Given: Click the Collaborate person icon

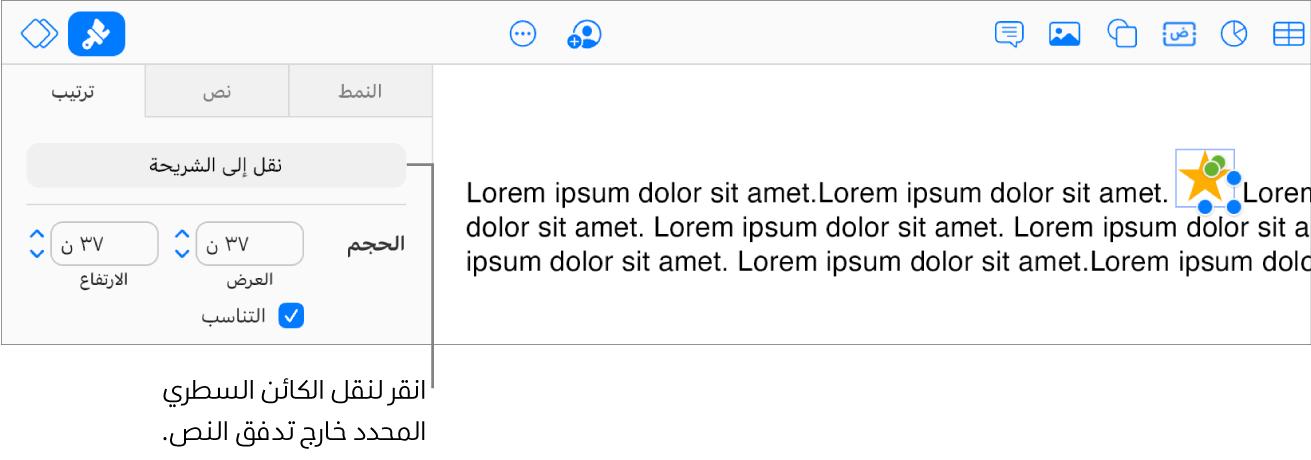Looking at the screenshot, I should (x=584, y=35).
